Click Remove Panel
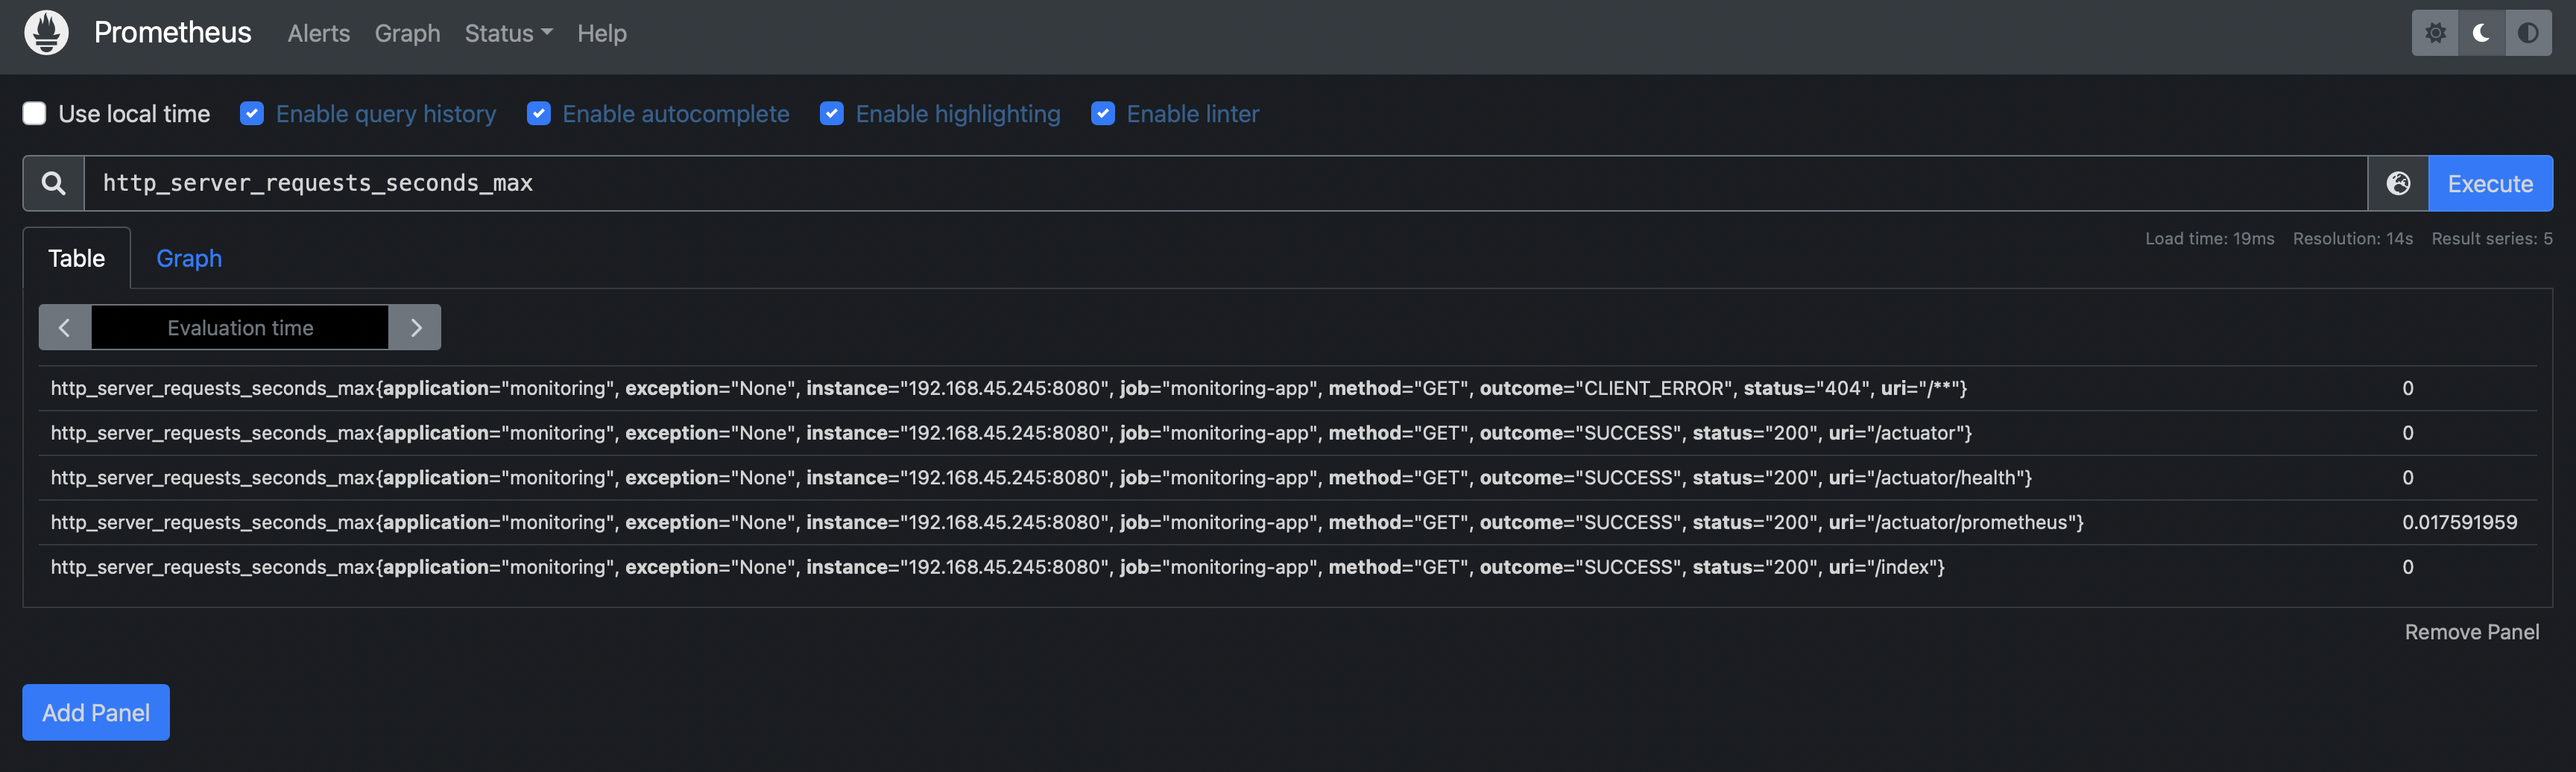The height and width of the screenshot is (772, 2576). pos(2471,632)
